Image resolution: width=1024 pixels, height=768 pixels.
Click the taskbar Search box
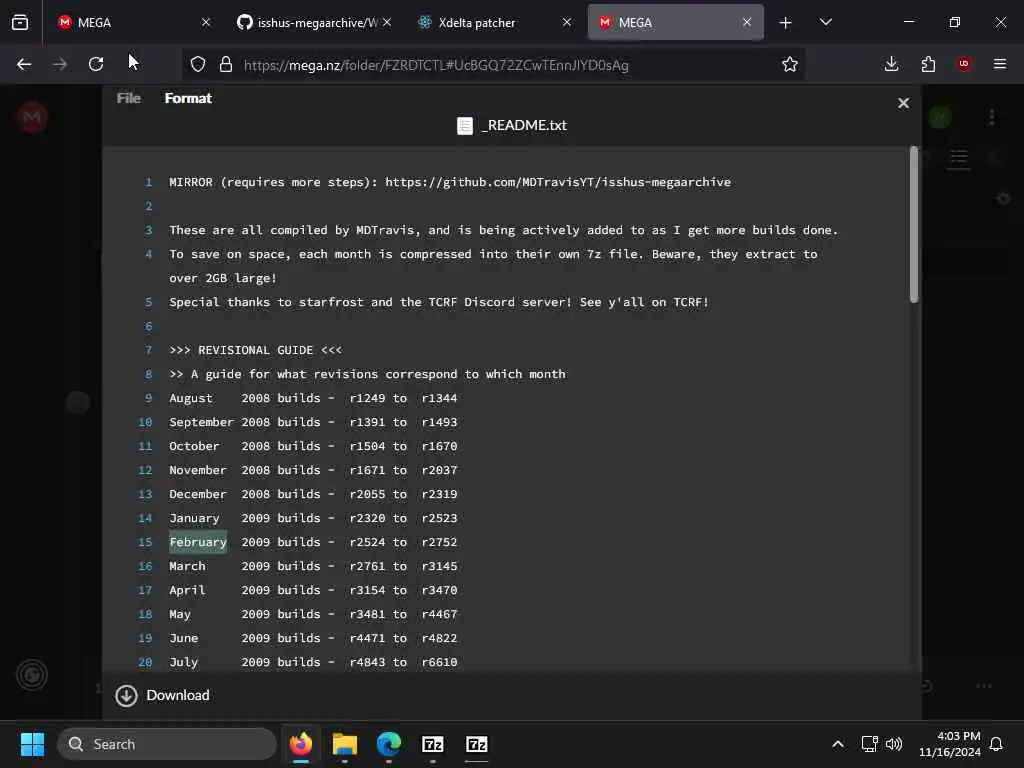[167, 744]
